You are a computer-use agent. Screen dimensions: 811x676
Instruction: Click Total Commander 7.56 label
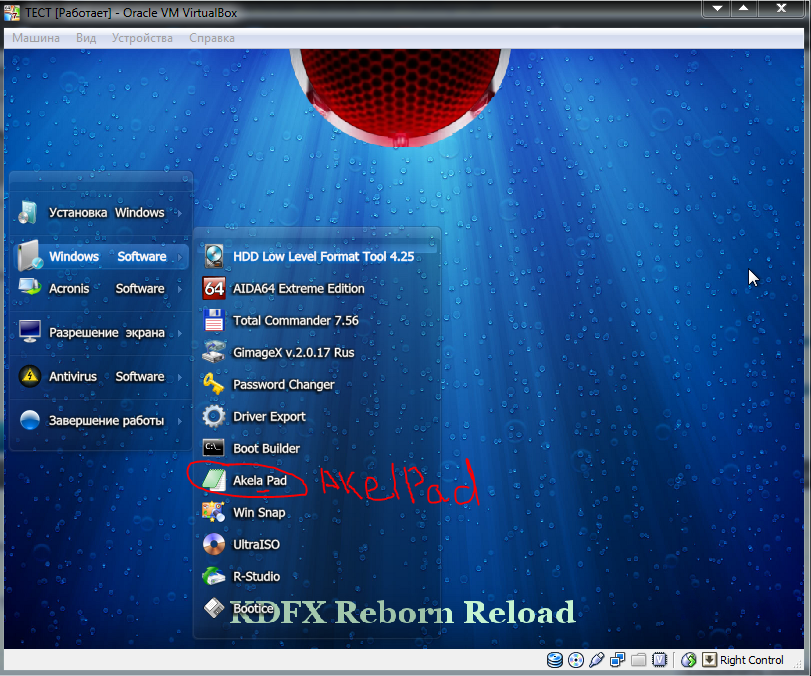(x=295, y=321)
